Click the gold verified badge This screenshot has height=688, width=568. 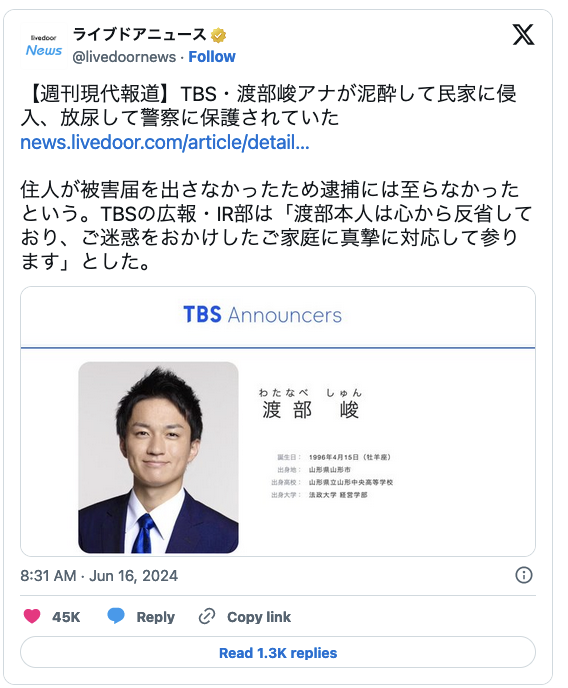pos(218,35)
